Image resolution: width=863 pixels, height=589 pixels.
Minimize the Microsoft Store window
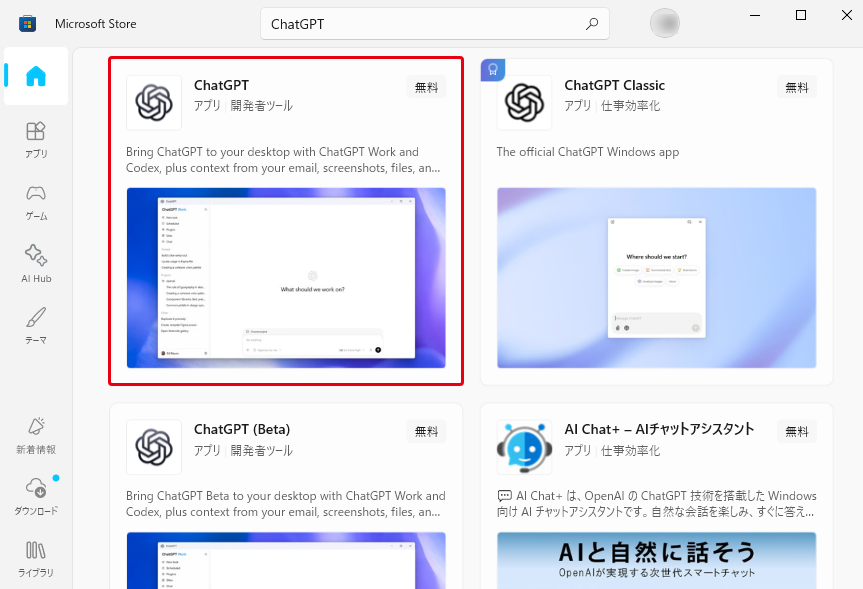click(755, 15)
